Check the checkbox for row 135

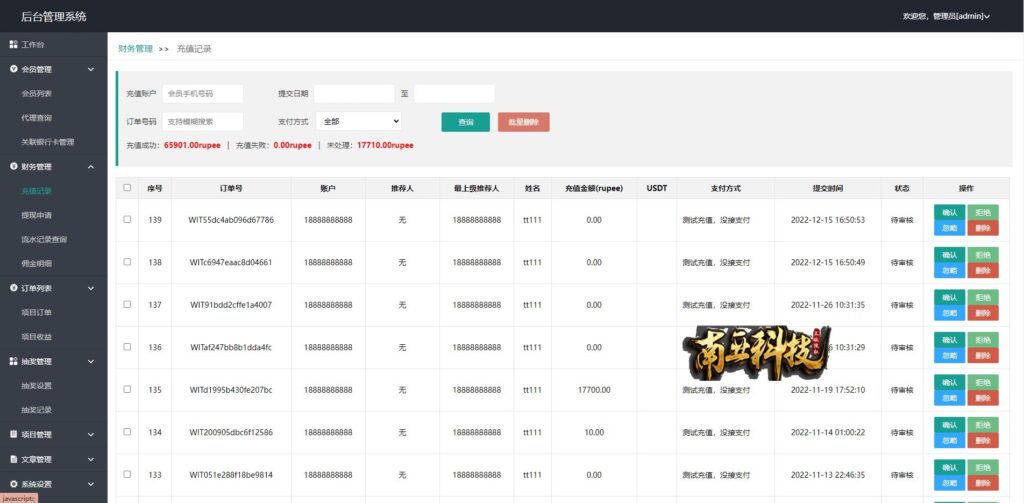pyautogui.click(x=127, y=389)
